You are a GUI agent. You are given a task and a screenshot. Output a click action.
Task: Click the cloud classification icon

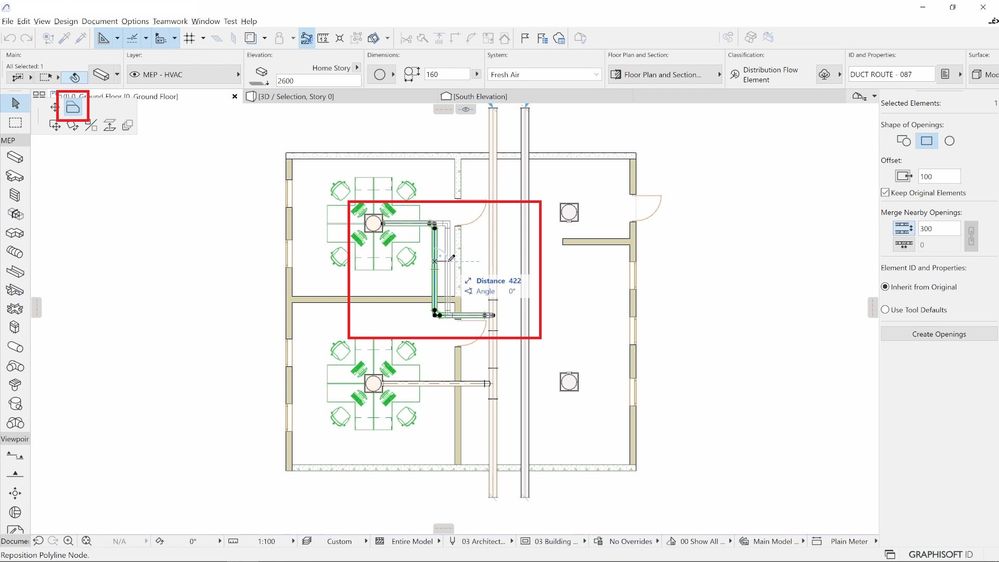pos(824,75)
